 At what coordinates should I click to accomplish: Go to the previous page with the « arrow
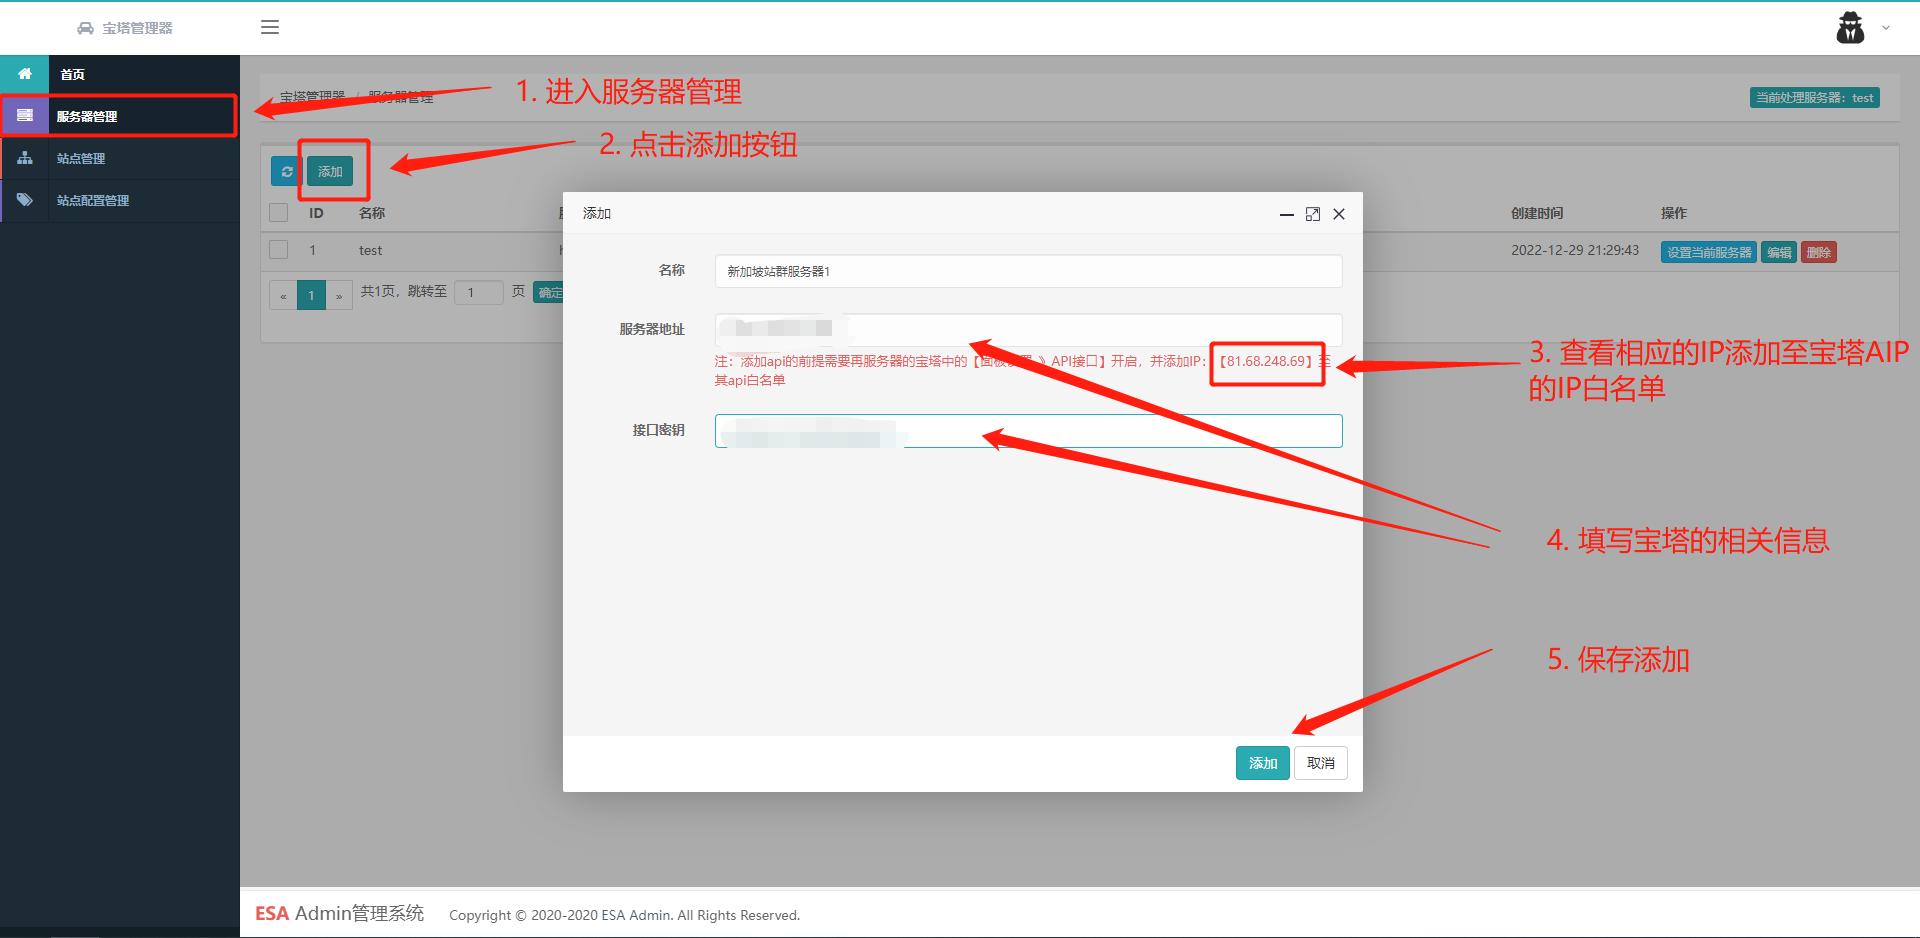(283, 295)
